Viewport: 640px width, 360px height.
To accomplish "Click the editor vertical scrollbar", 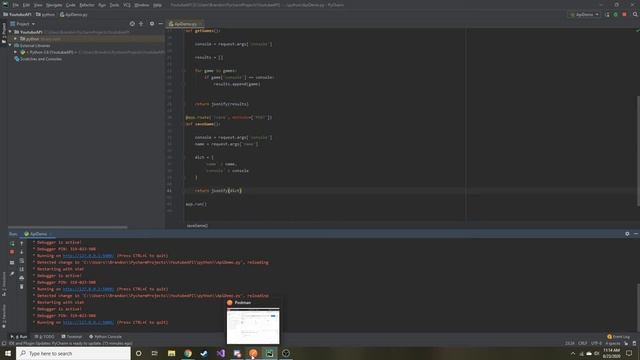I will [638, 151].
